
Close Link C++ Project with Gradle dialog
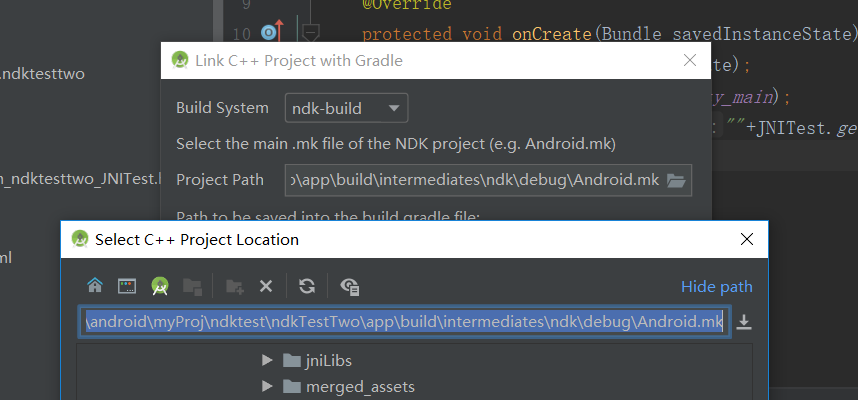[x=690, y=60]
